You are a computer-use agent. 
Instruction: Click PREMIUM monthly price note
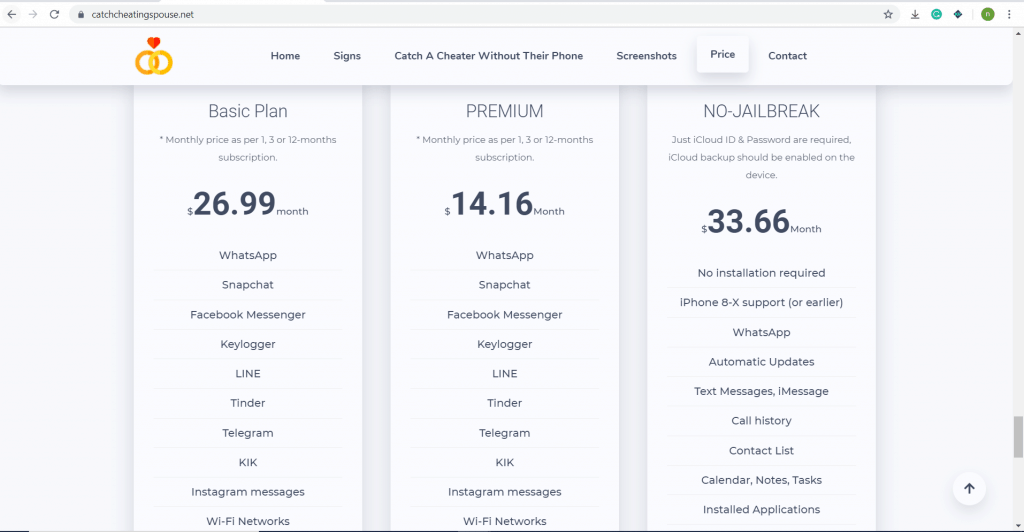click(504, 148)
